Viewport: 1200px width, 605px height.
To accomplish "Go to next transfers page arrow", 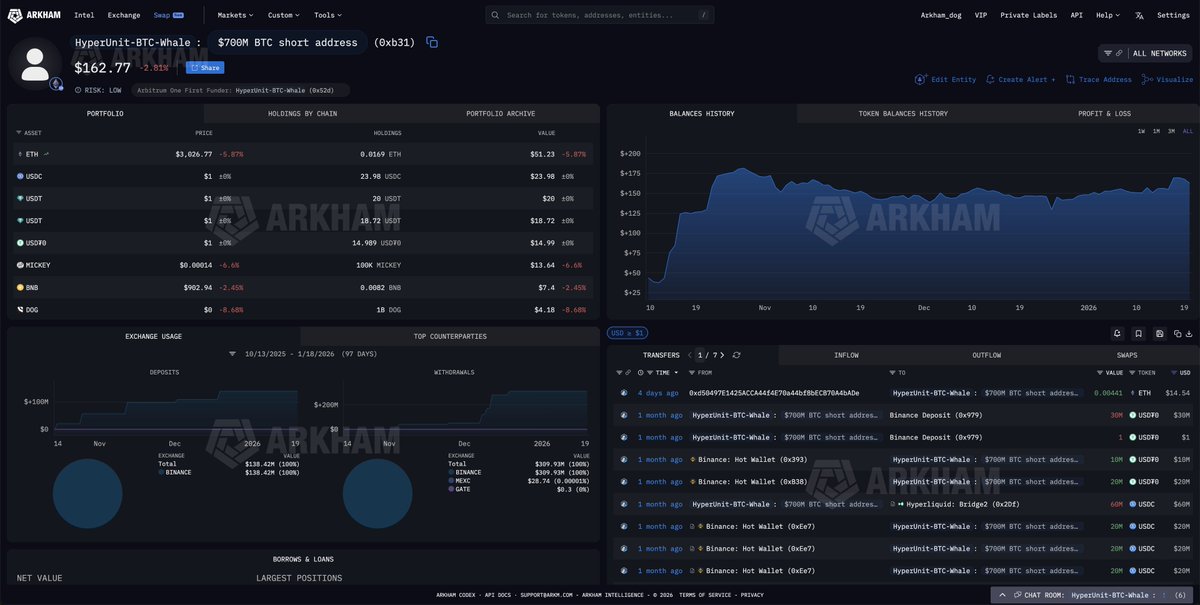I will coord(722,355).
